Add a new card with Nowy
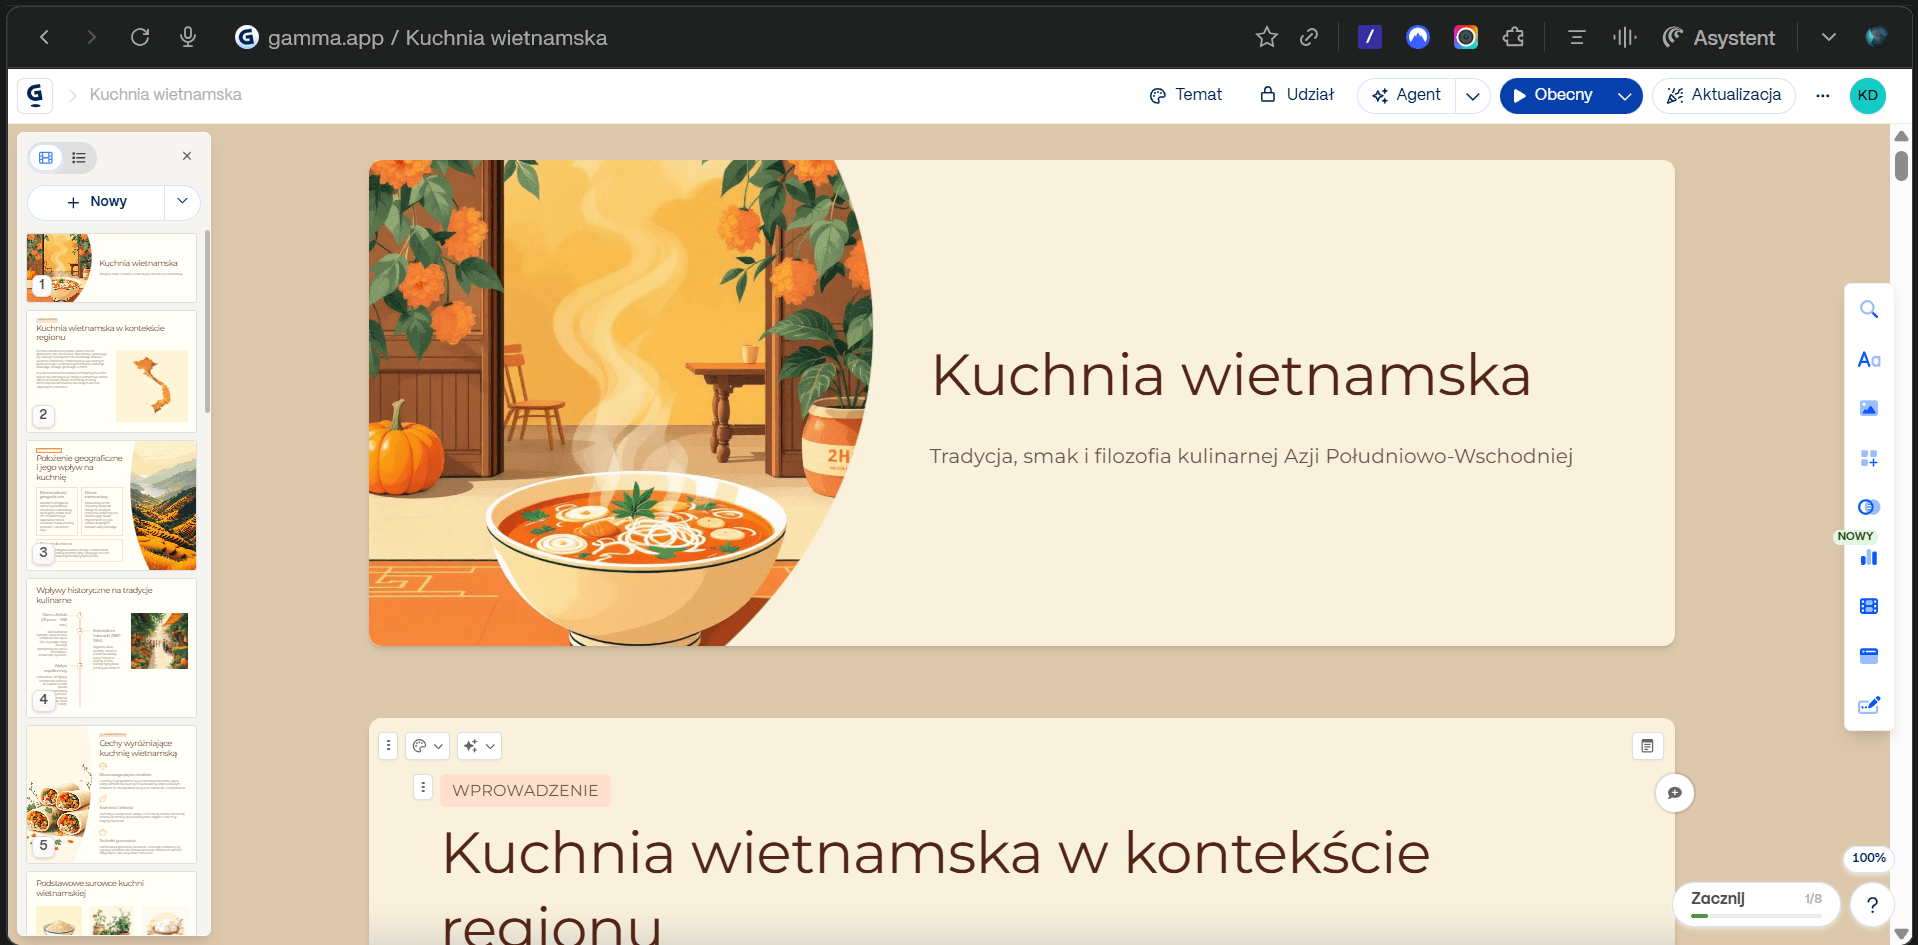Screen dimensions: 1918x945 tap(97, 202)
